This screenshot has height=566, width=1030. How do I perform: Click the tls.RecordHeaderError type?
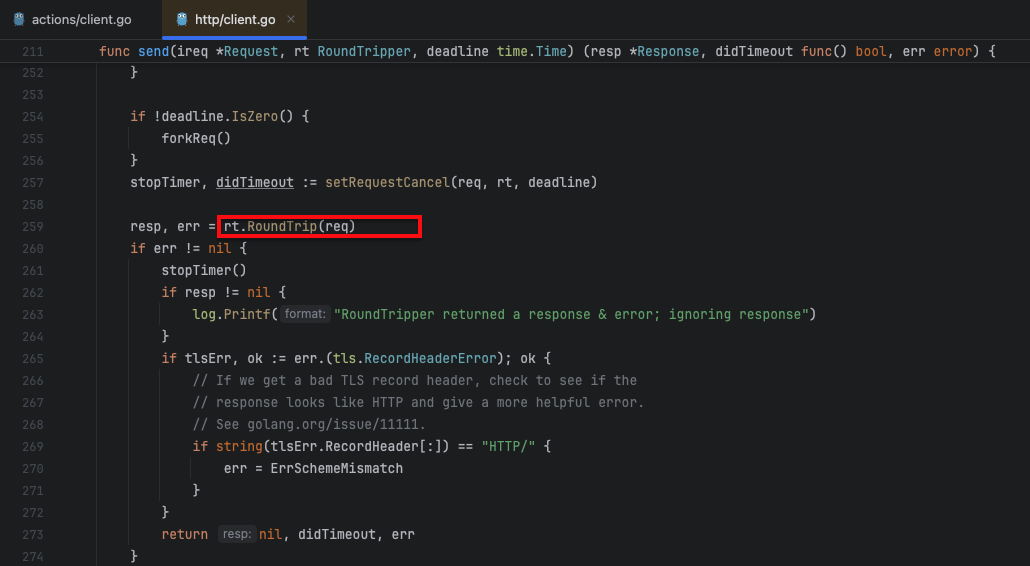pyautogui.click(x=415, y=359)
